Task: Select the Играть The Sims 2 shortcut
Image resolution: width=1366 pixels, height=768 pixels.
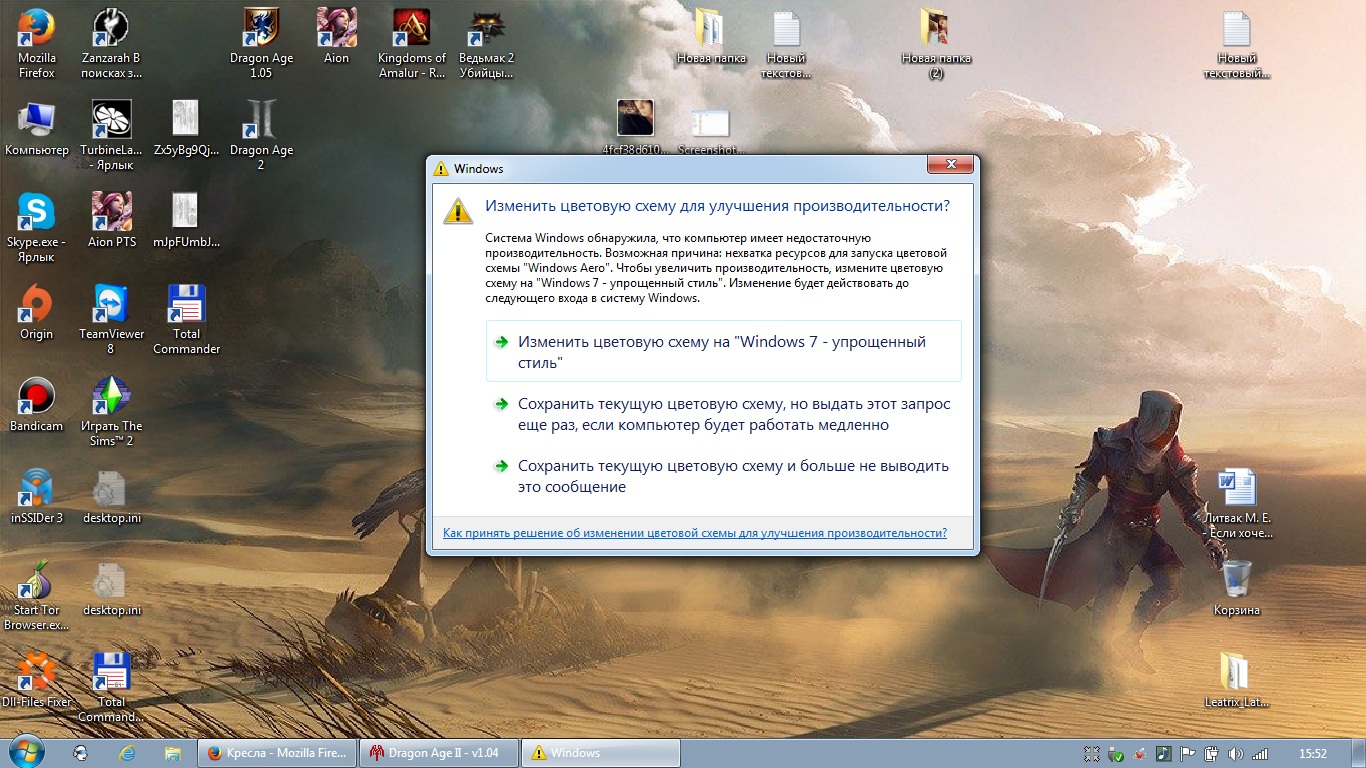Action: point(111,412)
